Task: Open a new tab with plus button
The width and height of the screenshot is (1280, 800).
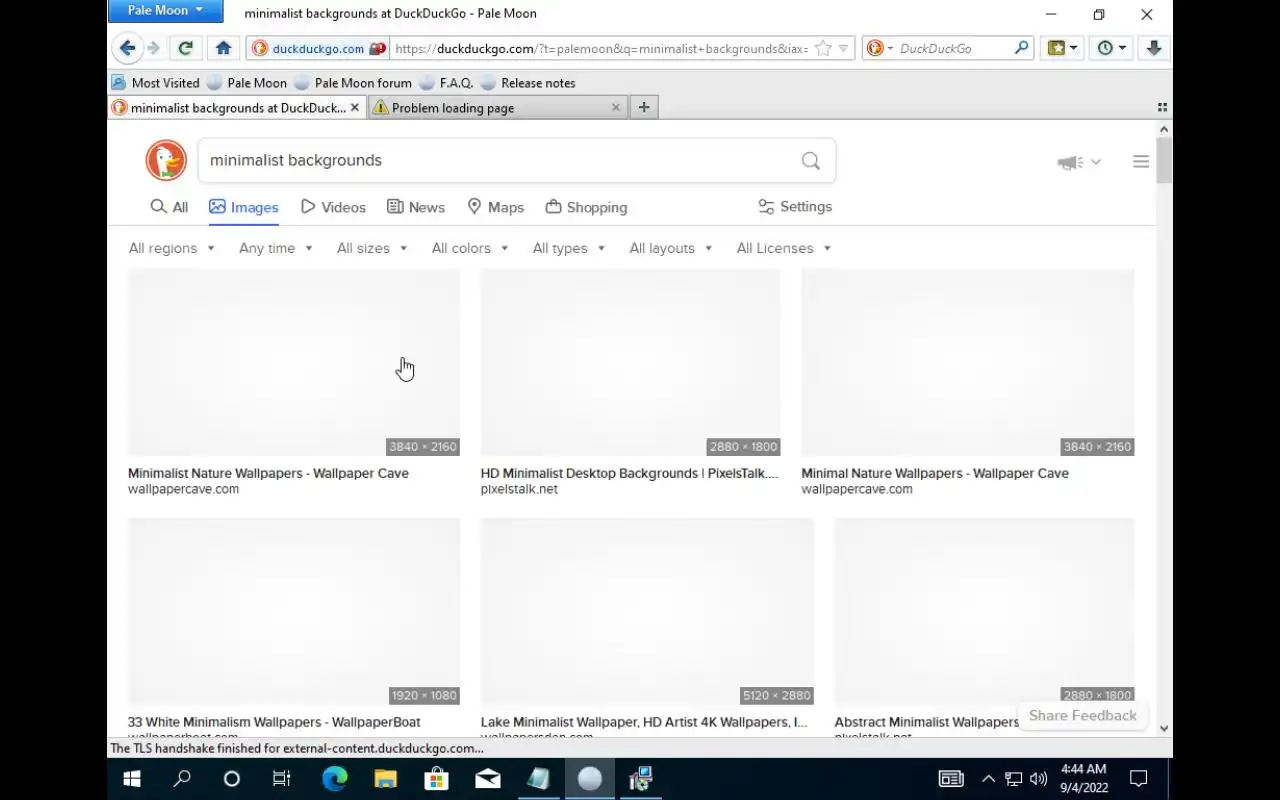Action: pyautogui.click(x=644, y=107)
